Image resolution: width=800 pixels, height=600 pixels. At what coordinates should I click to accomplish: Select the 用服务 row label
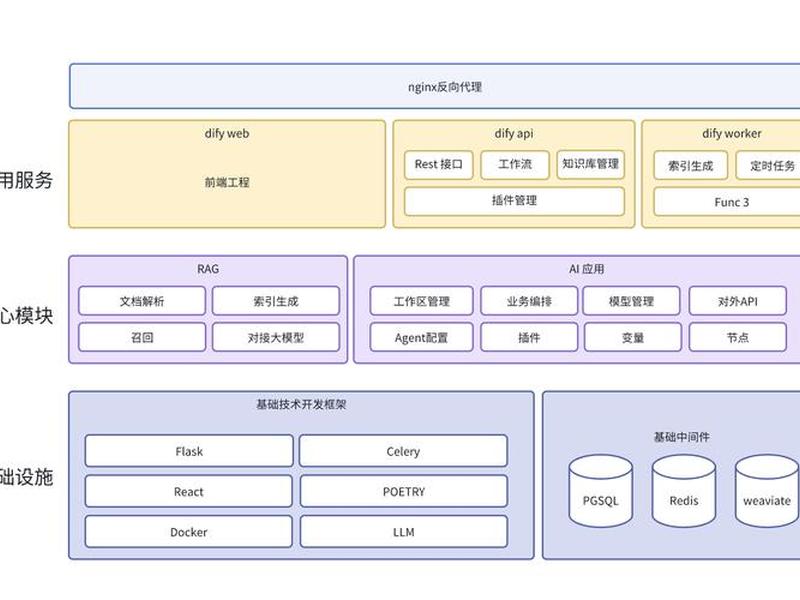pyautogui.click(x=26, y=180)
